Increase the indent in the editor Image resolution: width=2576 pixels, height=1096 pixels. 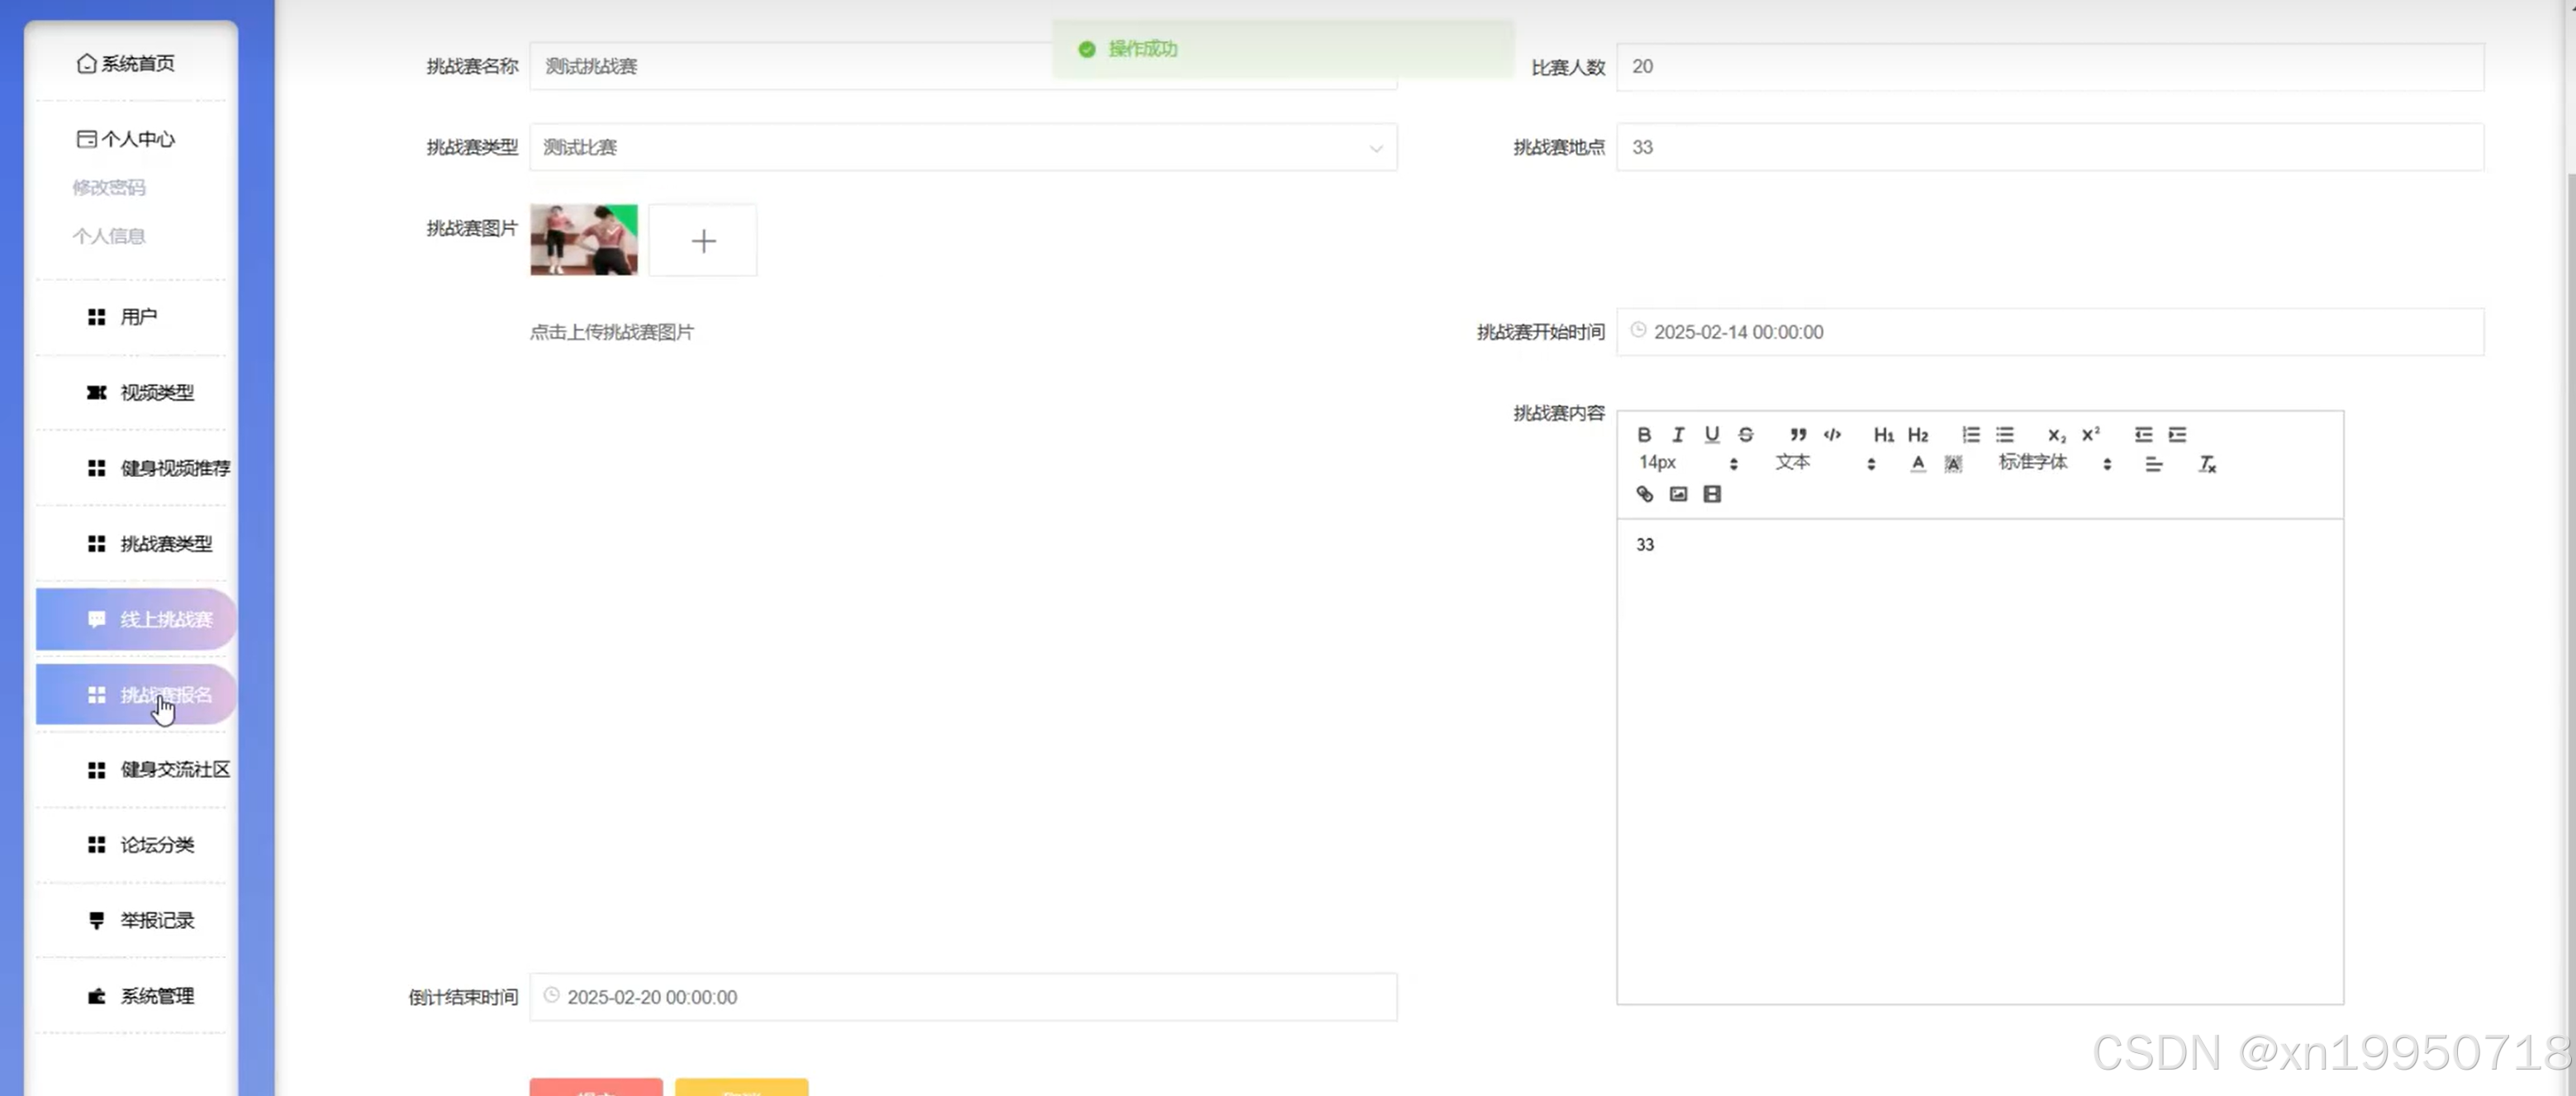(2177, 434)
